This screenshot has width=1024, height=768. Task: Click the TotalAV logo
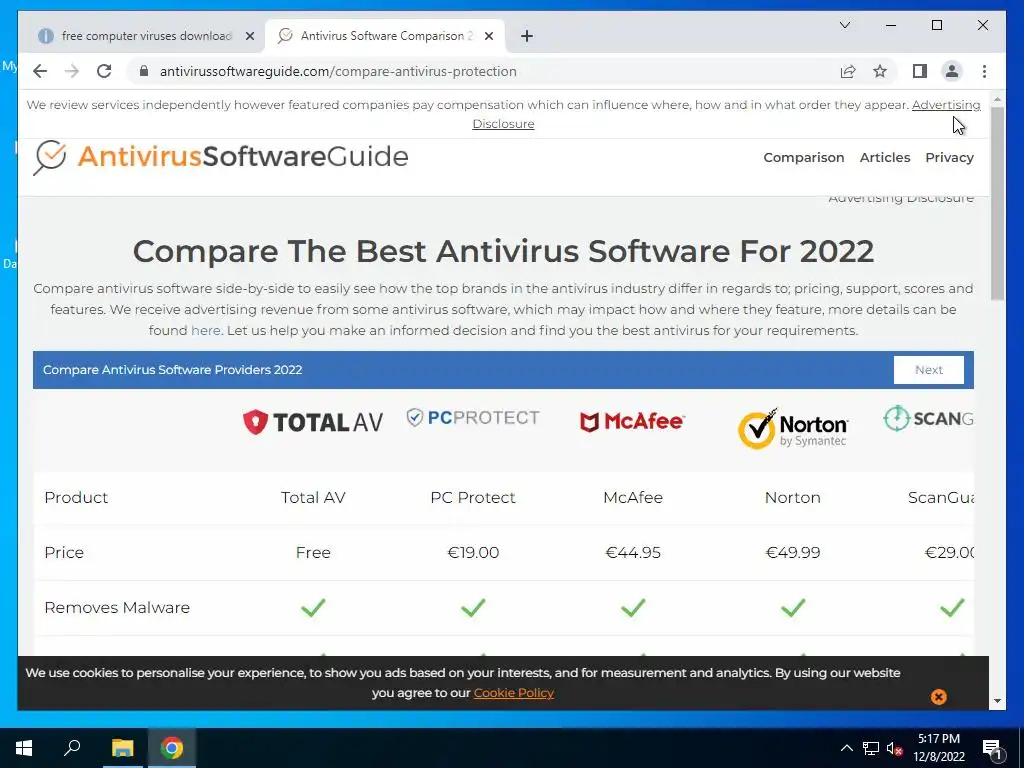point(313,422)
